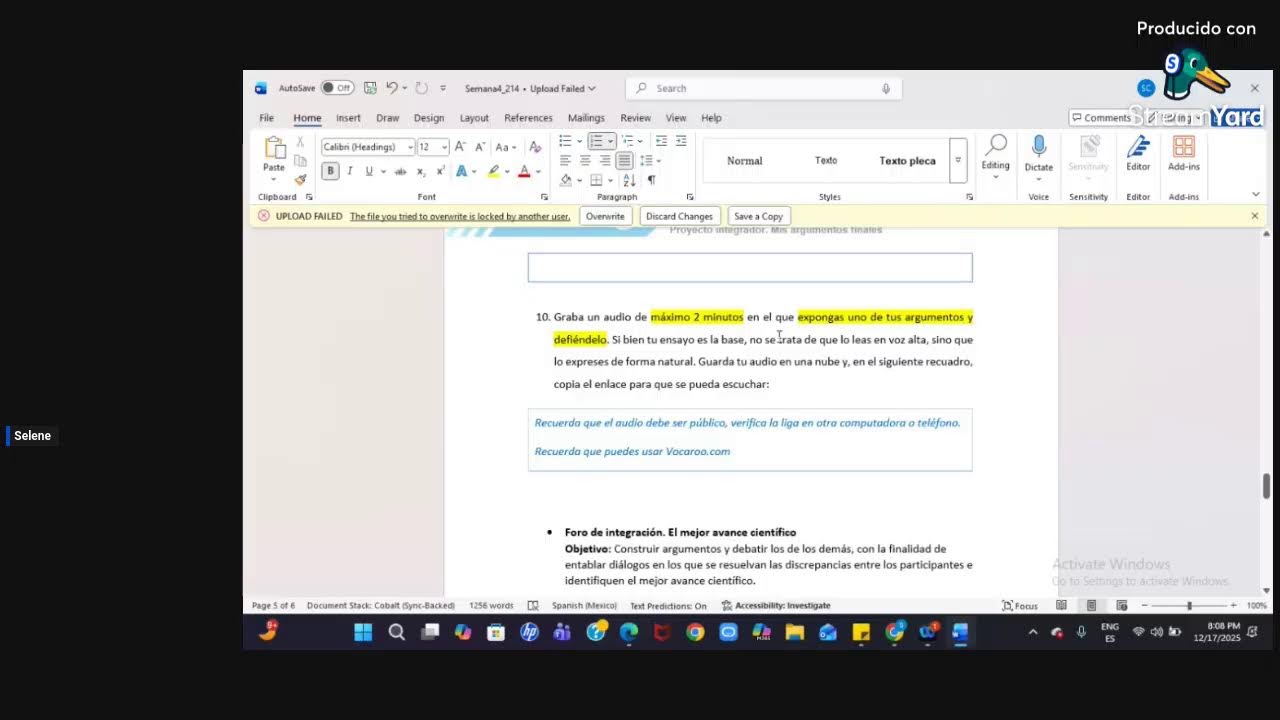
Task: Click the Overwrite button
Action: coord(605,216)
